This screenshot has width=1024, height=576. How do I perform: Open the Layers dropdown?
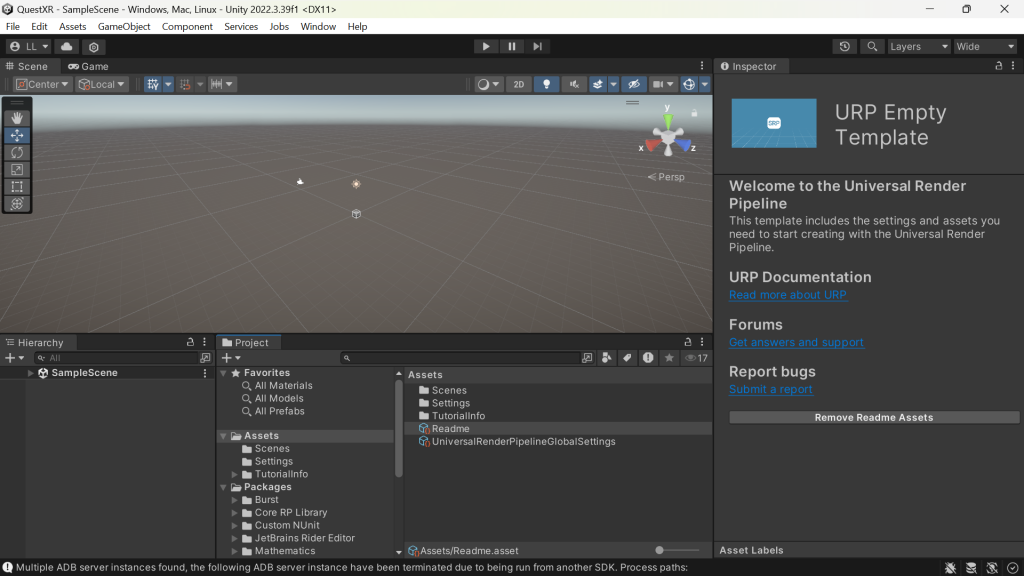[918, 46]
